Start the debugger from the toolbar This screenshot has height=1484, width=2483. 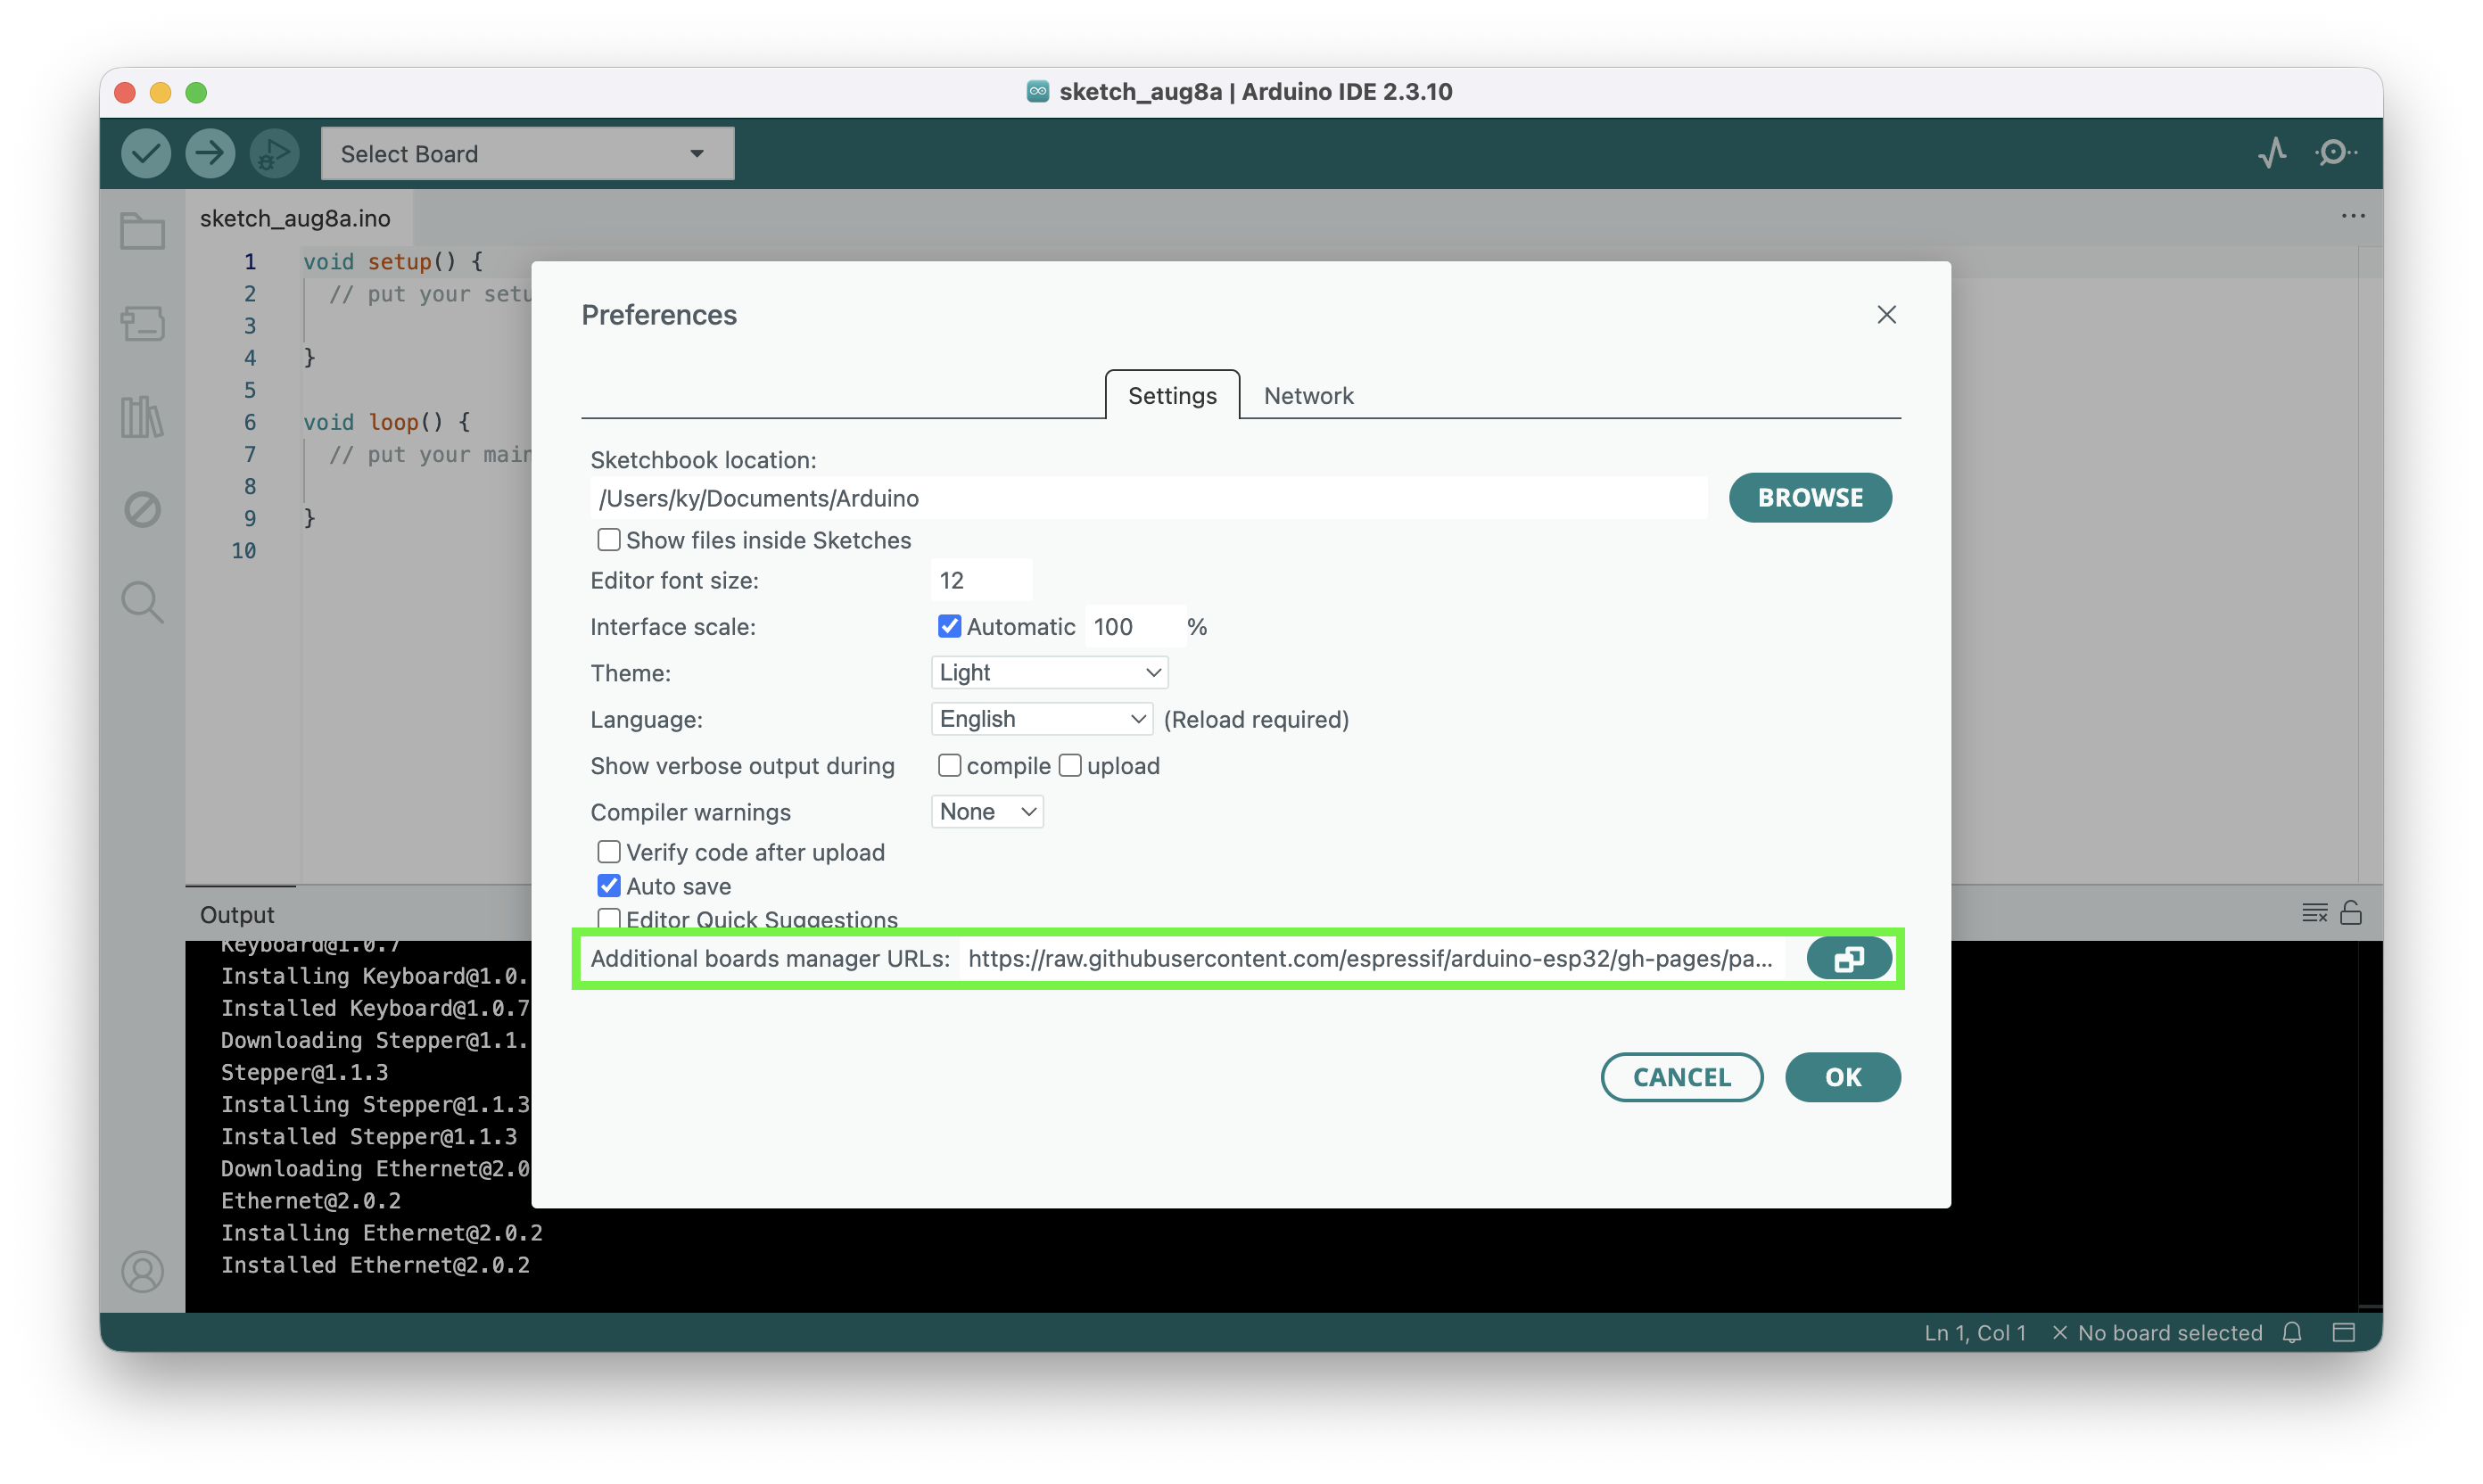tap(273, 153)
